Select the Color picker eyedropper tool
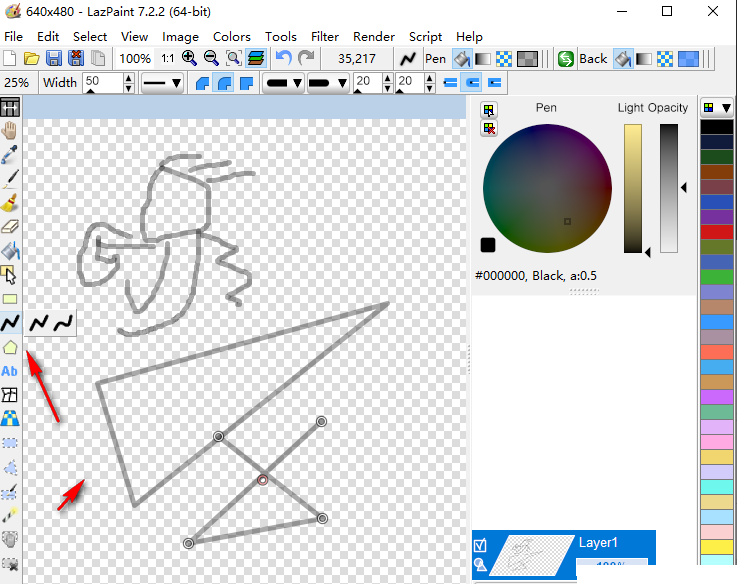The height and width of the screenshot is (584, 738). point(10,154)
